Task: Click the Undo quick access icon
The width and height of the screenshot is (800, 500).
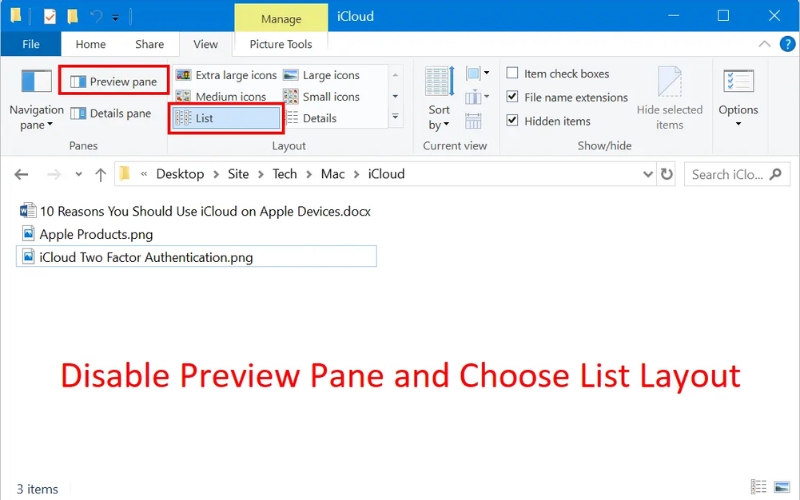Action: (x=95, y=17)
